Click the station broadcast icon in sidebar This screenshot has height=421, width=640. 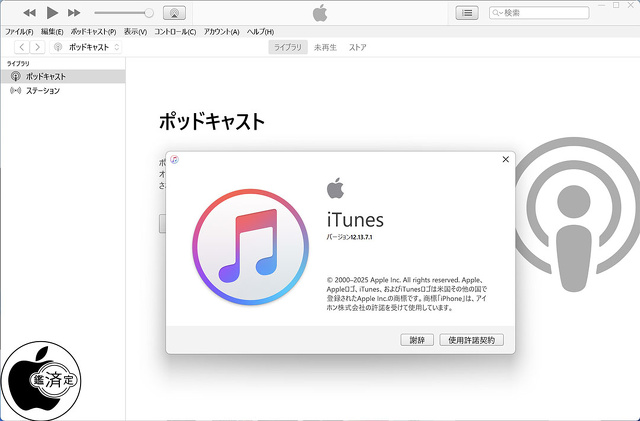[x=16, y=91]
